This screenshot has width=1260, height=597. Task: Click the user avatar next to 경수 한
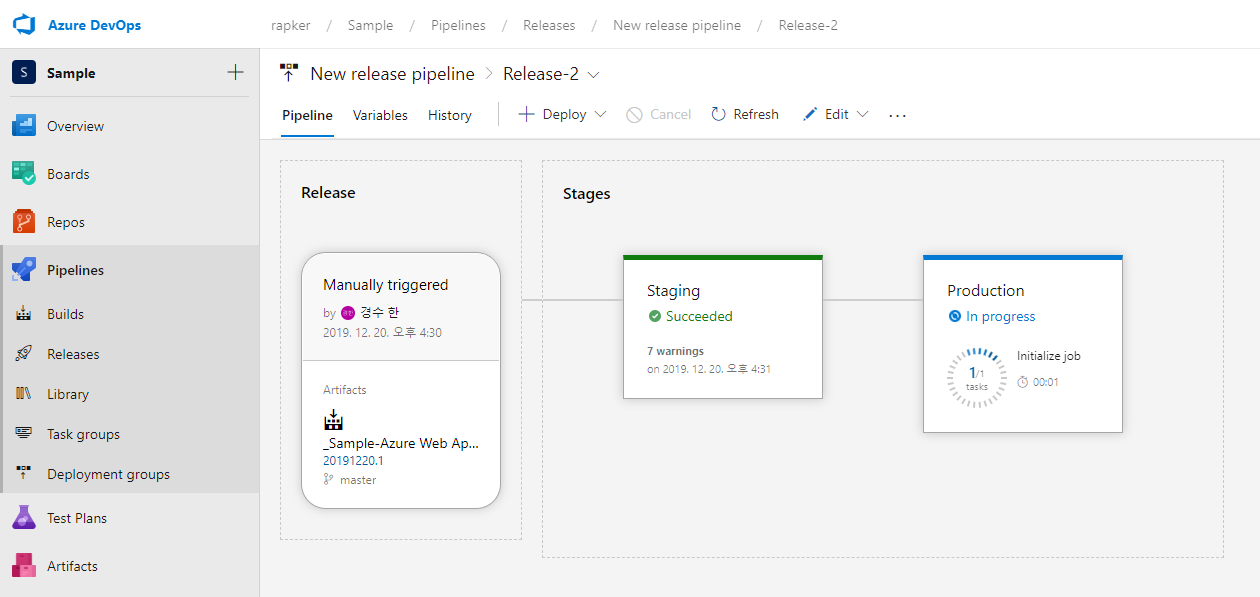[x=348, y=313]
